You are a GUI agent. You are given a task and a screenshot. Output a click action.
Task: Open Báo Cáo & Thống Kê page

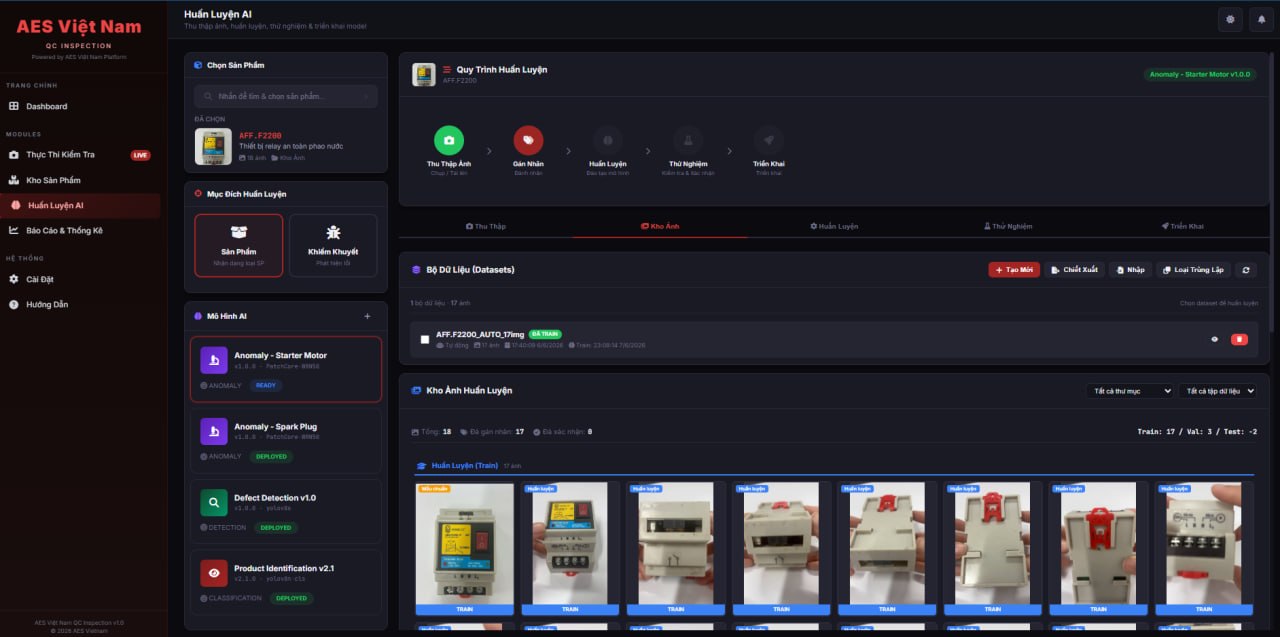point(80,230)
